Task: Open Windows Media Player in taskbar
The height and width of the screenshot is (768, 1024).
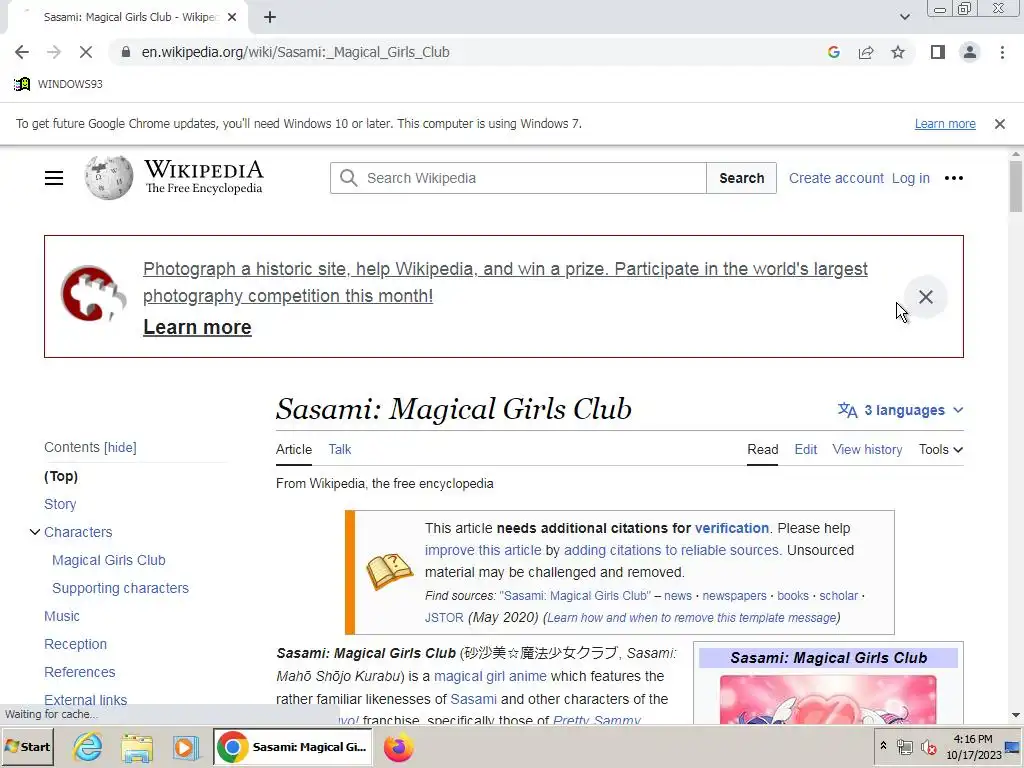Action: pos(185,747)
